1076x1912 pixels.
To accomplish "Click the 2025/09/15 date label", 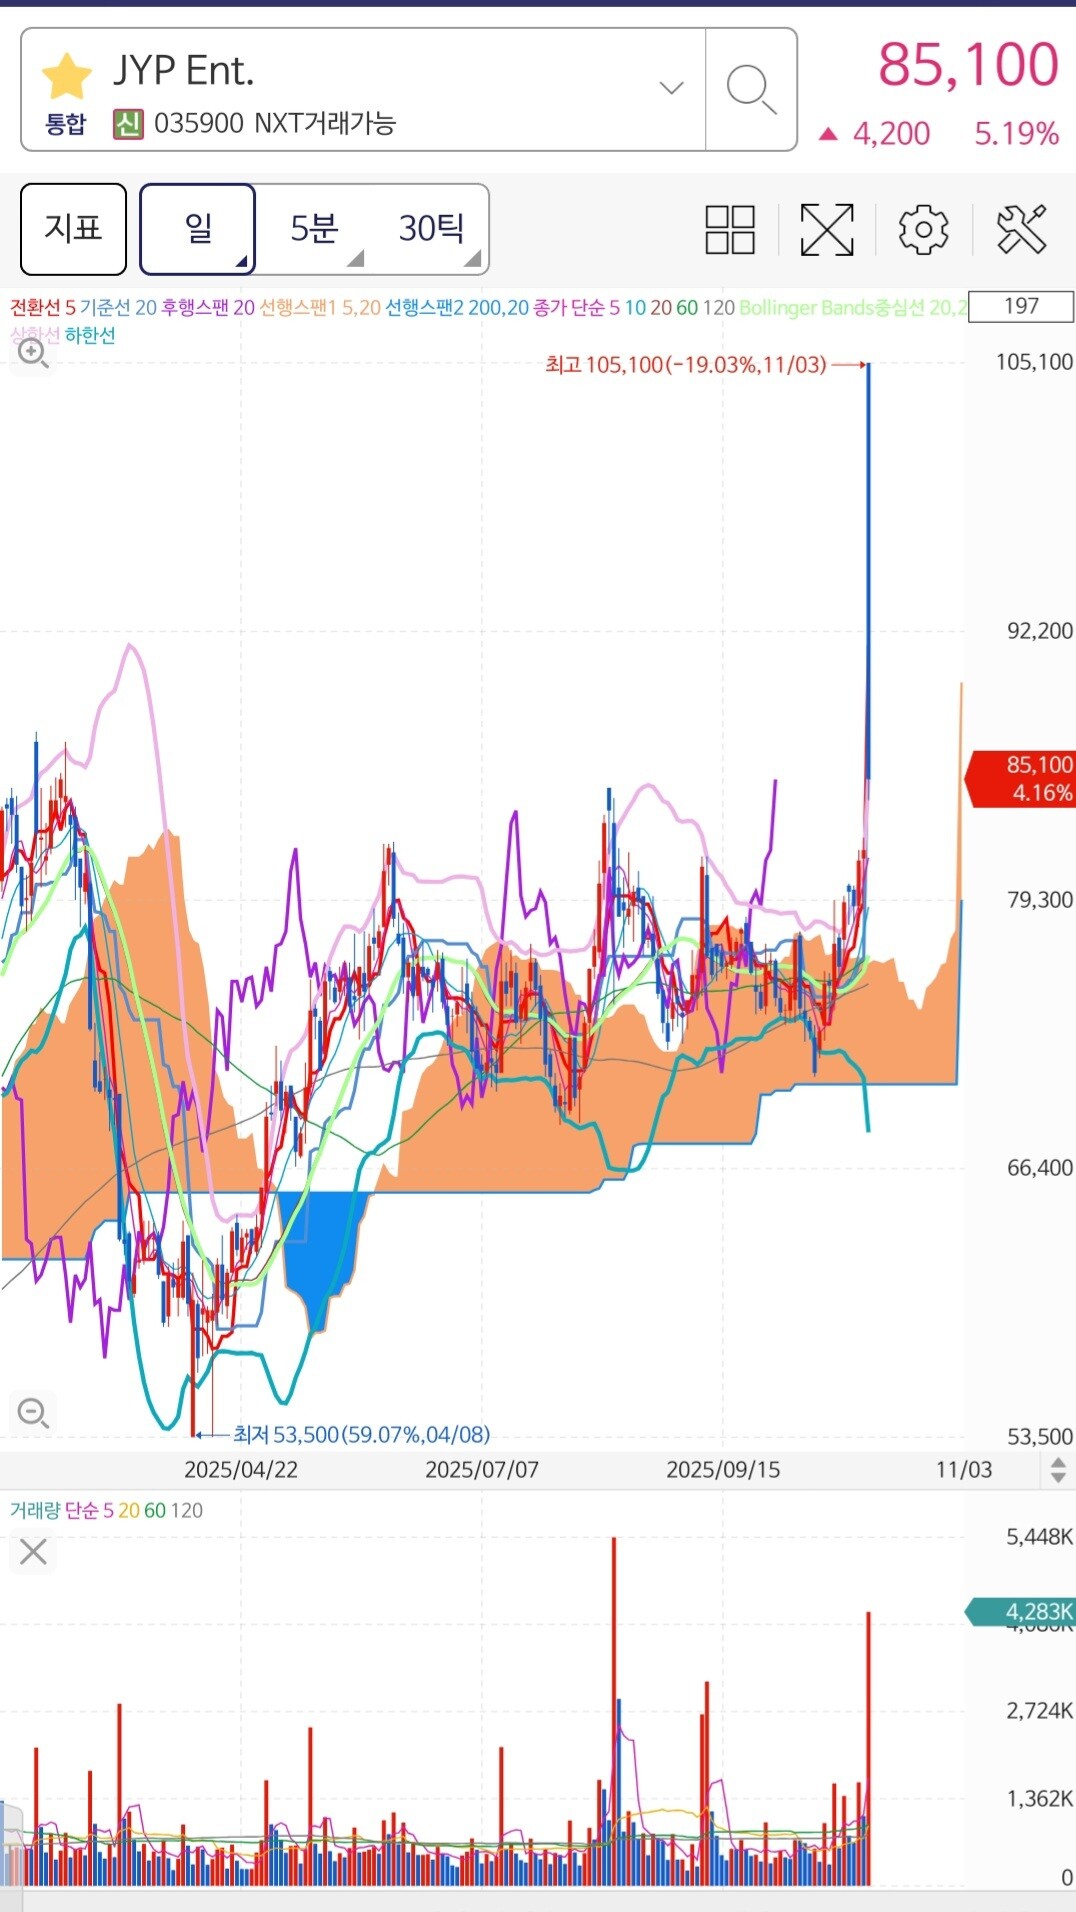I will point(723,1470).
